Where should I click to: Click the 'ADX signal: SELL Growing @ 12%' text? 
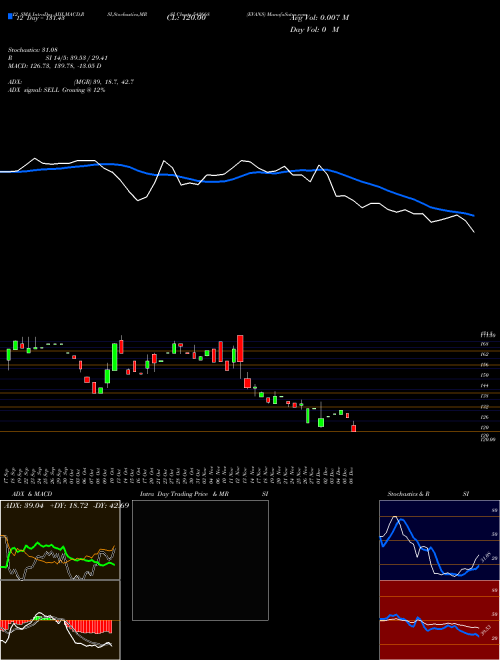tap(56, 90)
